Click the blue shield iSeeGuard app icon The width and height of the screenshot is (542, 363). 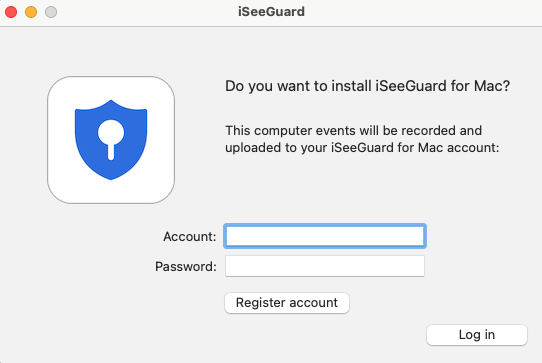tap(111, 140)
